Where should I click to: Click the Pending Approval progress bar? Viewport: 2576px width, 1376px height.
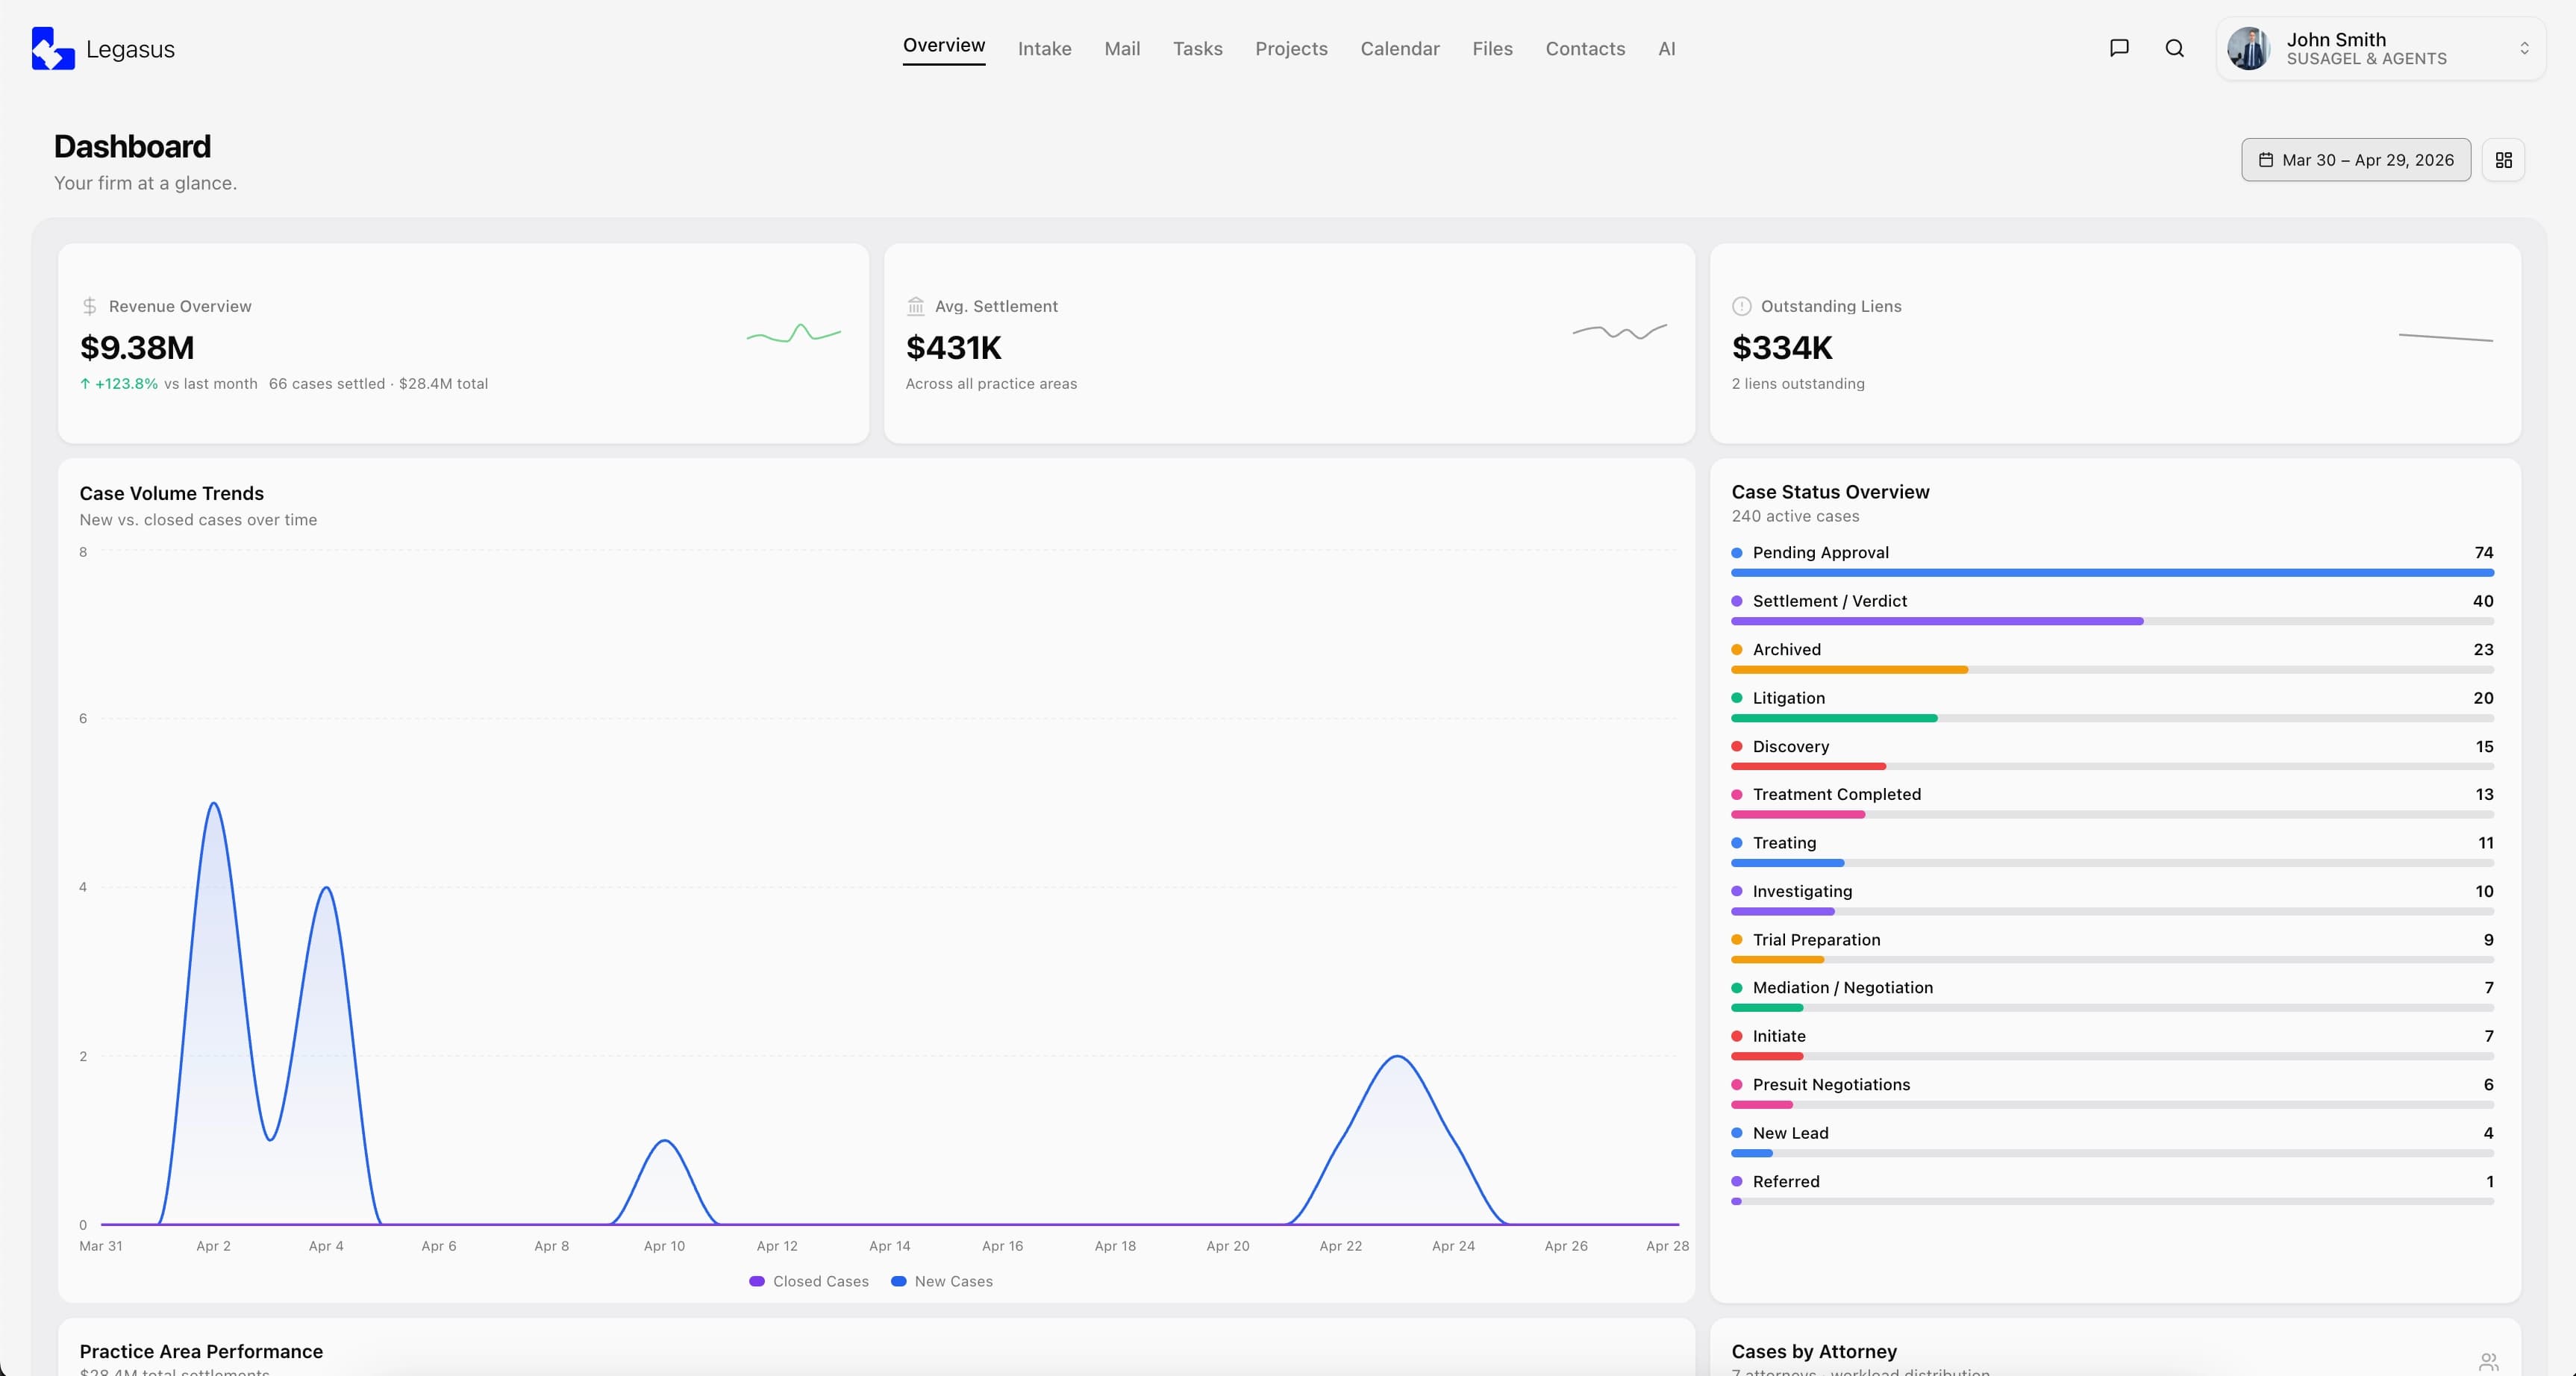pos(2112,573)
